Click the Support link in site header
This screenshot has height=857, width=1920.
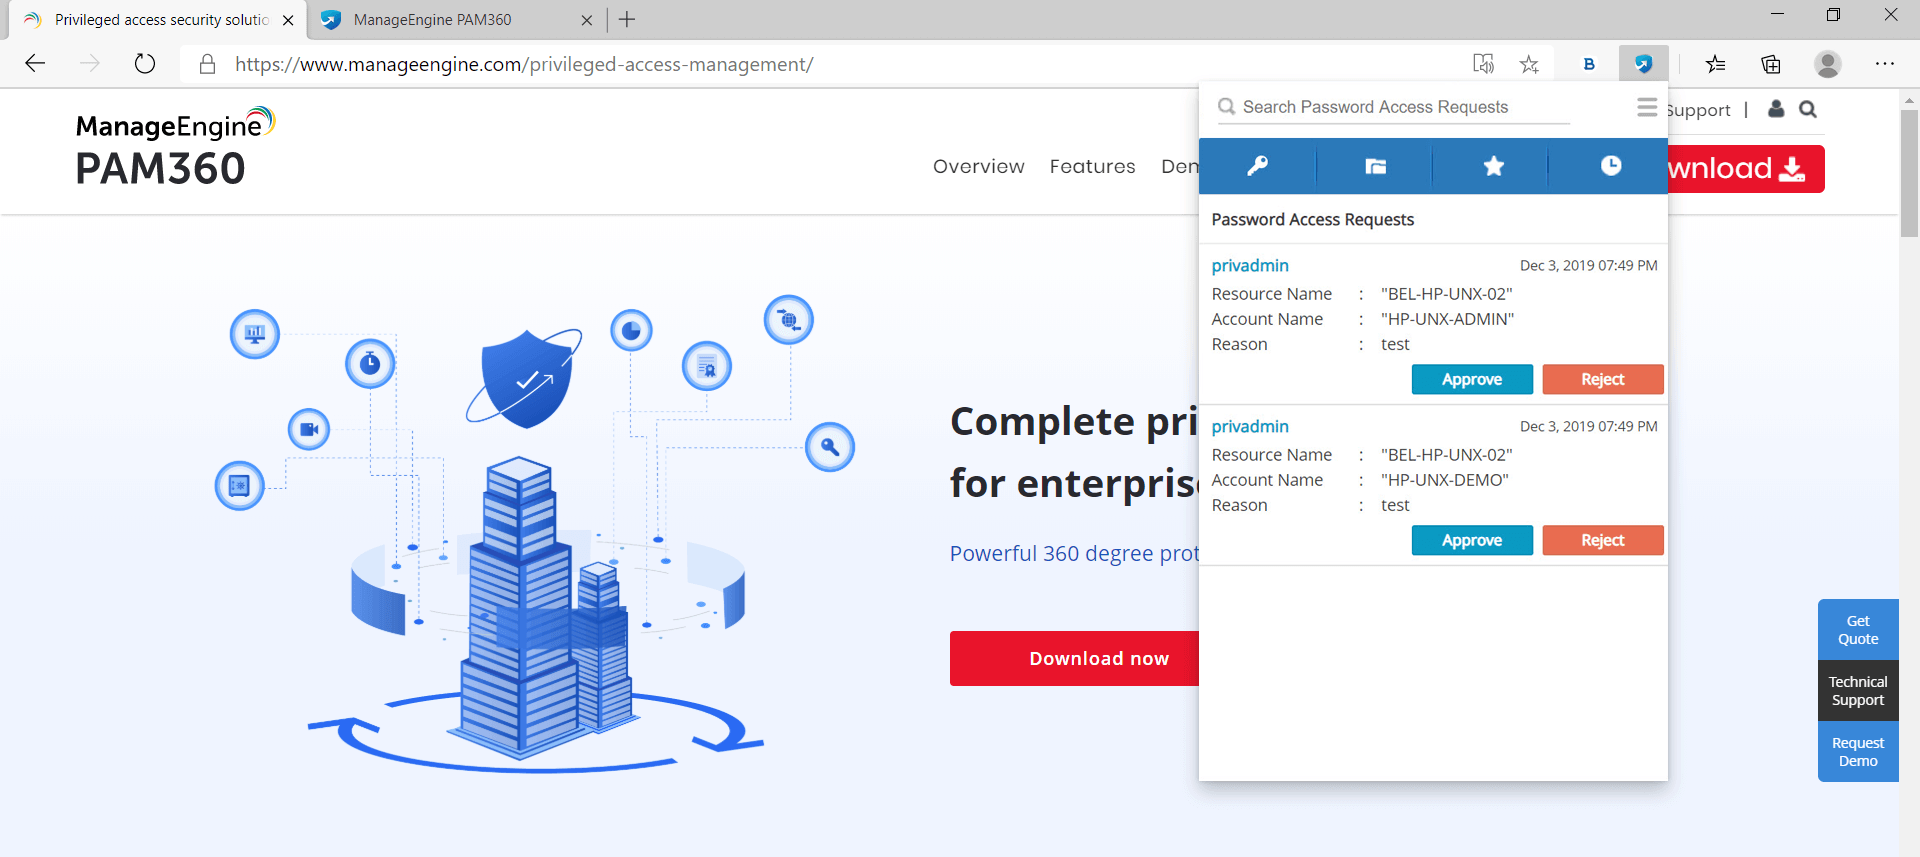(x=1699, y=110)
